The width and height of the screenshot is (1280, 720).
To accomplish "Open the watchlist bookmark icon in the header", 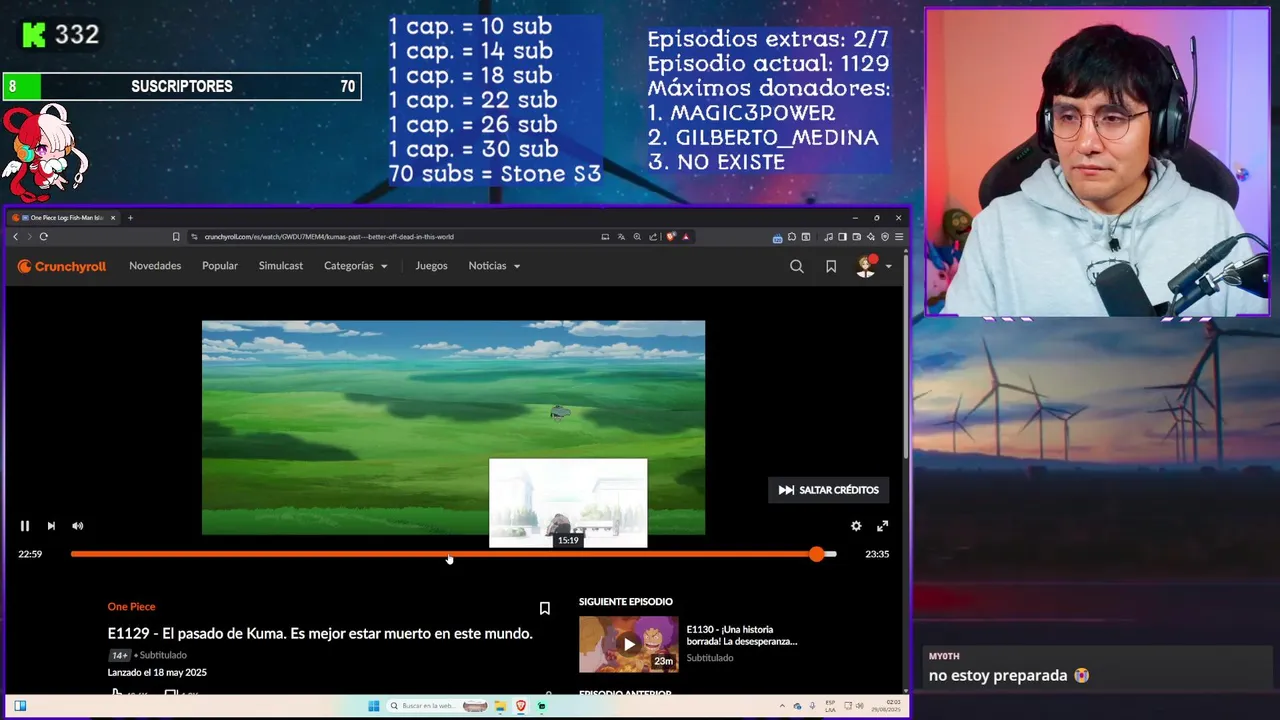I will click(831, 266).
